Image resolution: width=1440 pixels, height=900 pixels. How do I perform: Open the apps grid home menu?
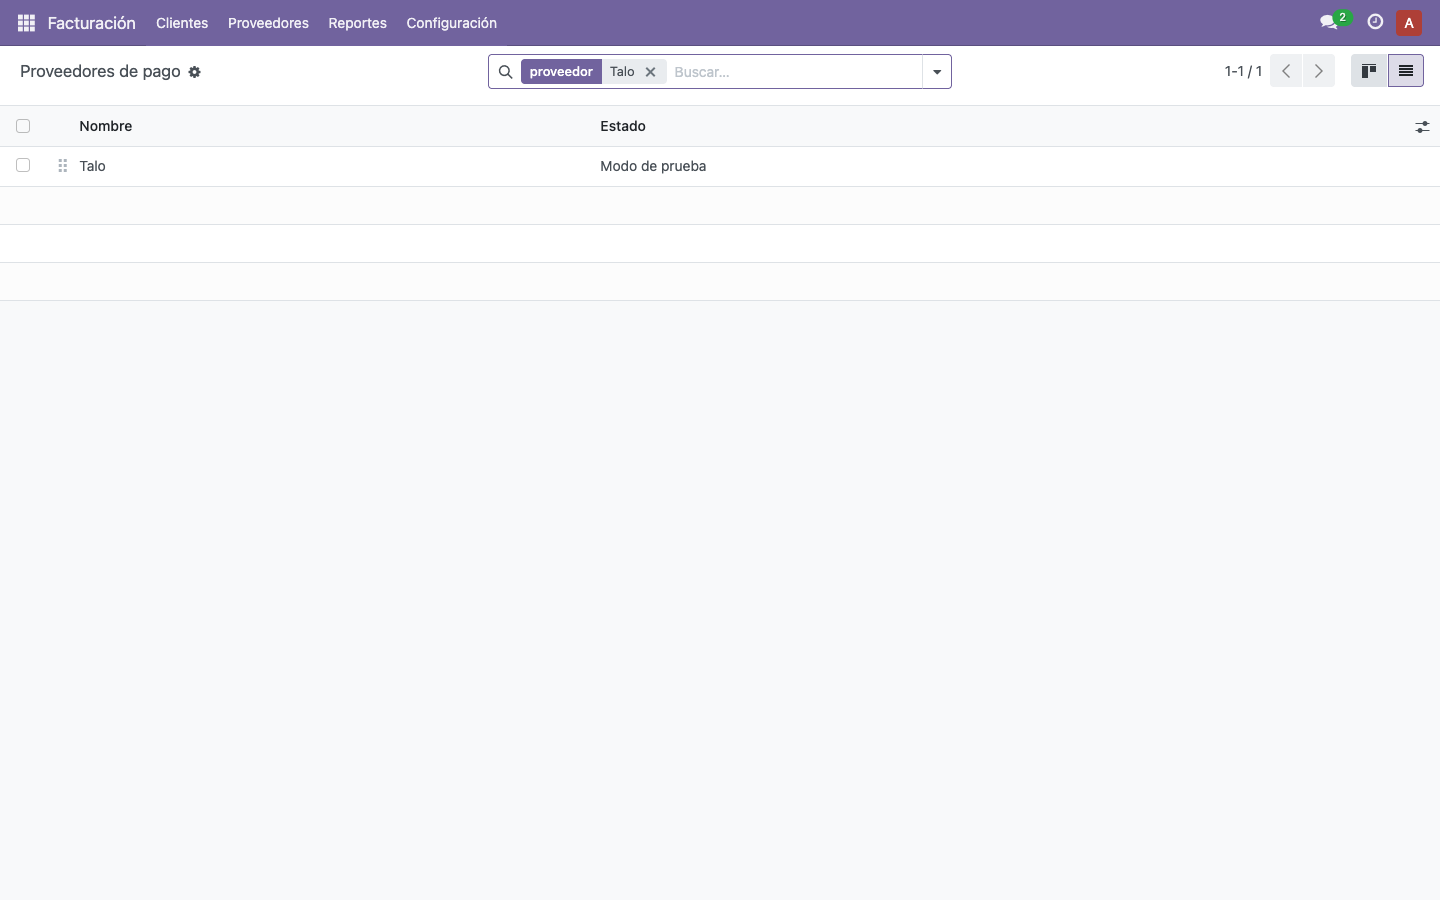(26, 23)
